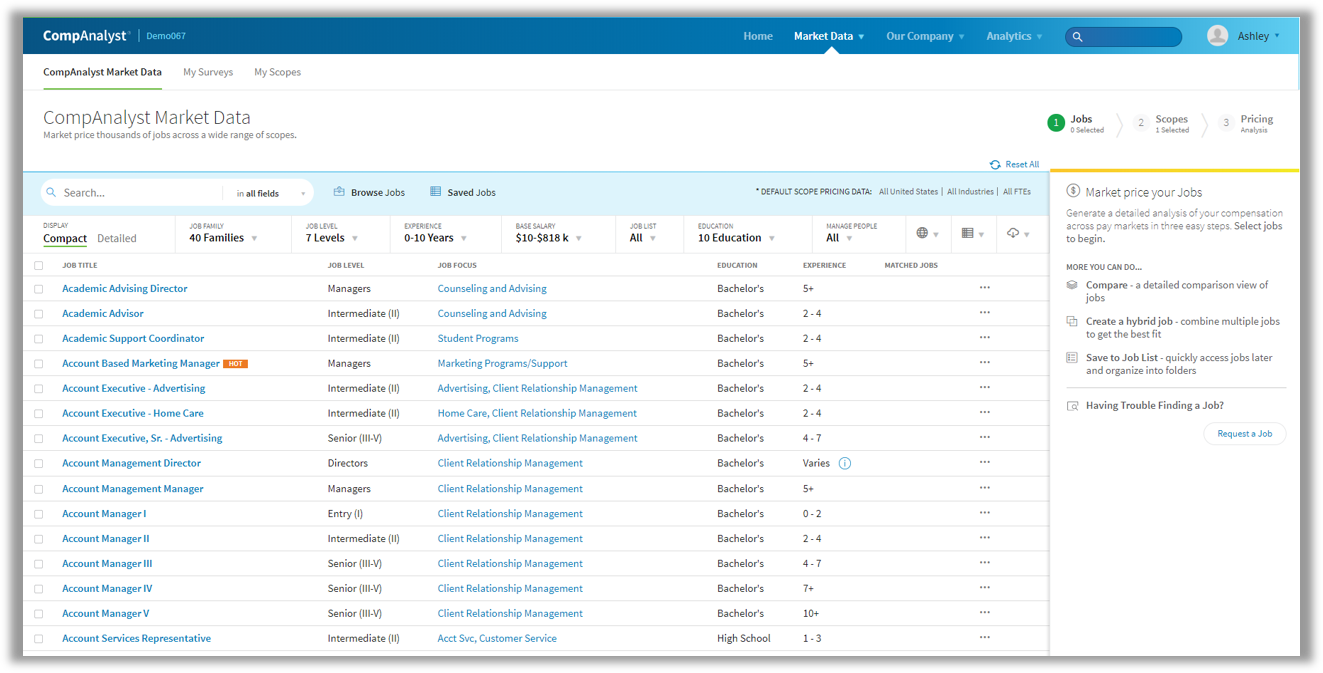Click the globe icon in filter bar
The width and height of the screenshot is (1323, 673).
click(922, 233)
